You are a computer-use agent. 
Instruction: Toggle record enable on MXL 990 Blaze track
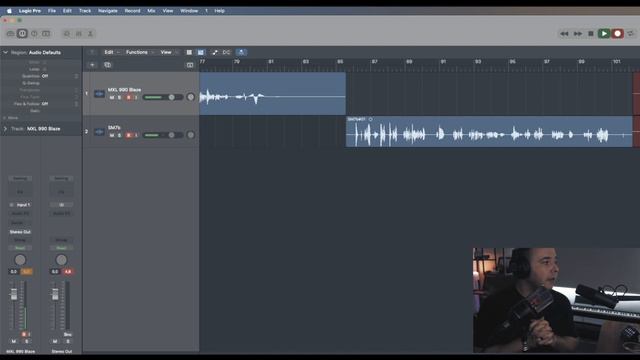tap(129, 98)
